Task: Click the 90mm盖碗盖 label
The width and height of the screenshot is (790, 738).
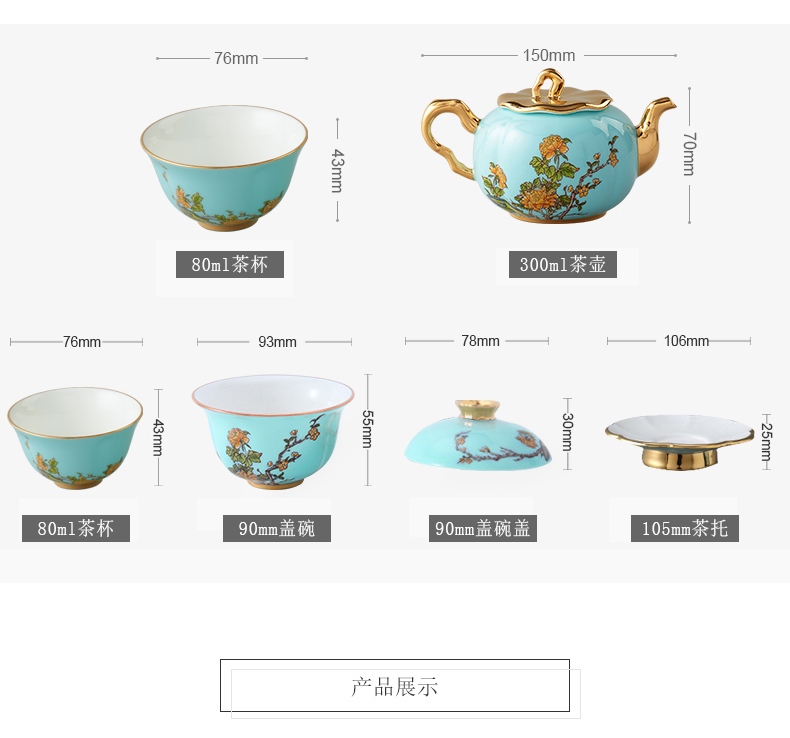Action: (x=483, y=528)
